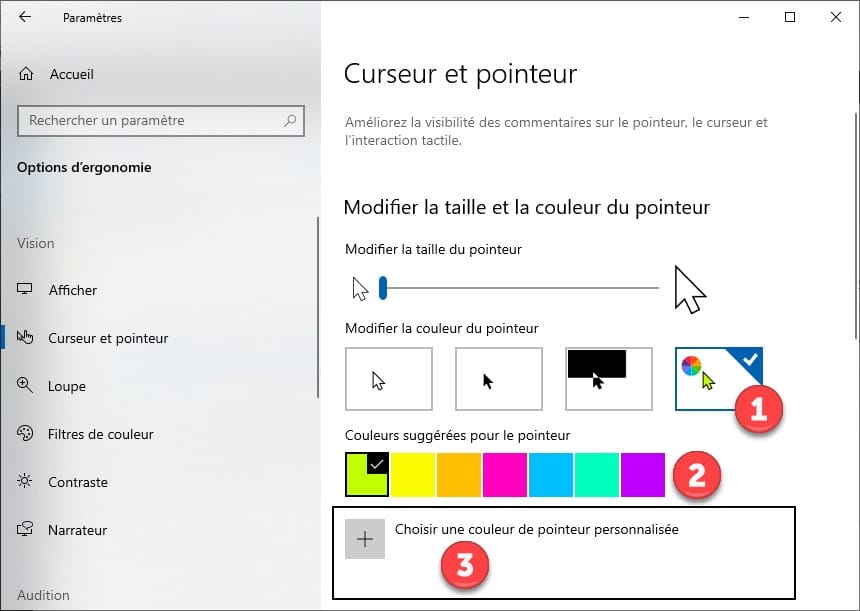Screen dimensions: 860x611
Task: Choose the custom color pointer option
Action: [x=719, y=379]
